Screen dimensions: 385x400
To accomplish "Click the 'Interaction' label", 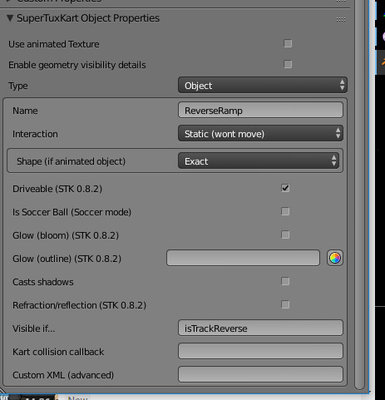I will tap(35, 134).
